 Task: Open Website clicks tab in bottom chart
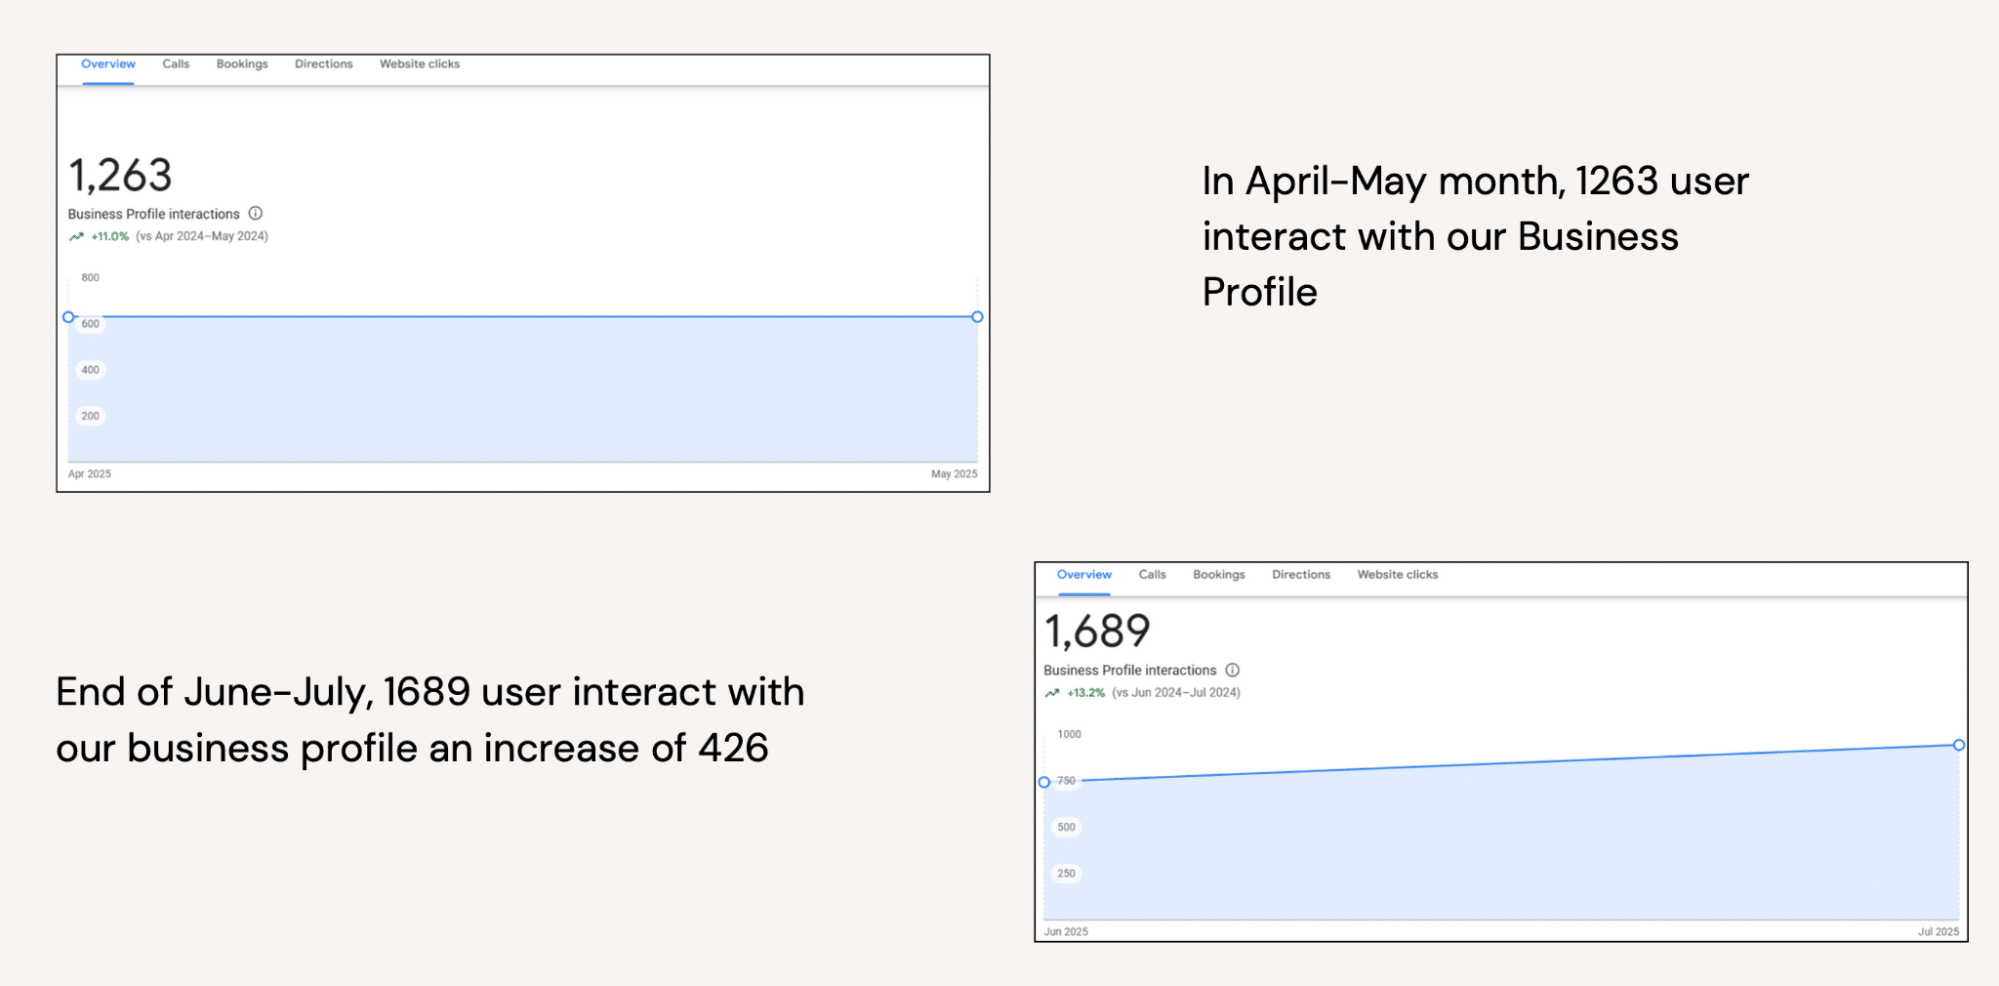coord(1397,575)
